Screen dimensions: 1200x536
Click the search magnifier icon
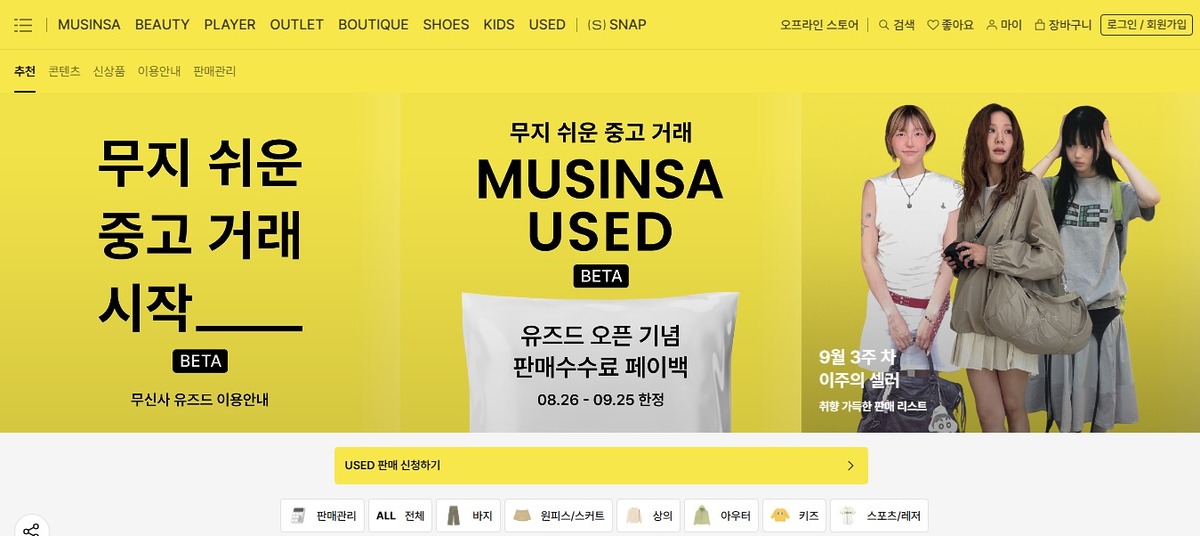(x=884, y=25)
